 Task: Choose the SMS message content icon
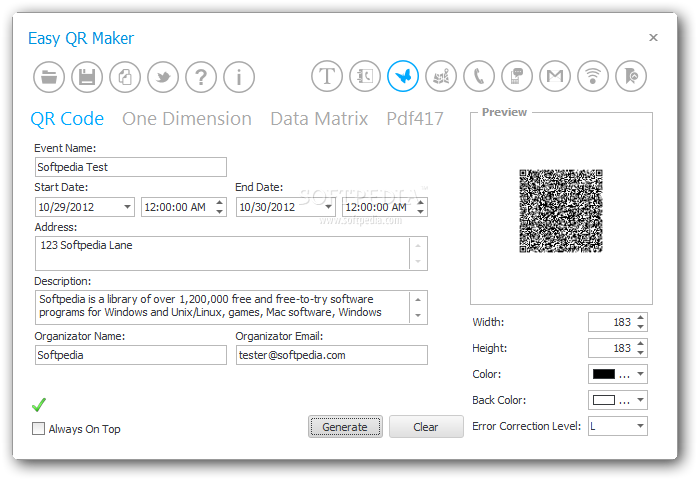tap(517, 76)
